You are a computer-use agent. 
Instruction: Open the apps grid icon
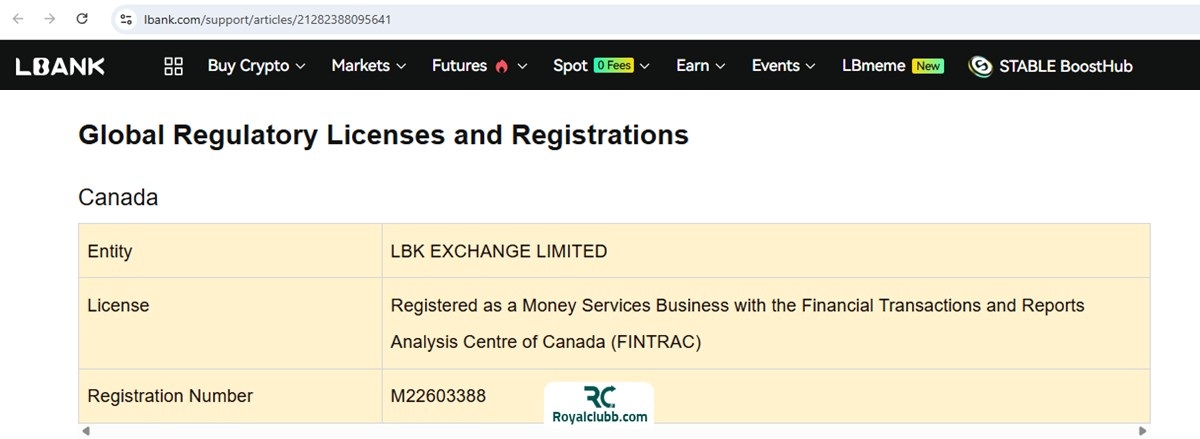click(173, 66)
